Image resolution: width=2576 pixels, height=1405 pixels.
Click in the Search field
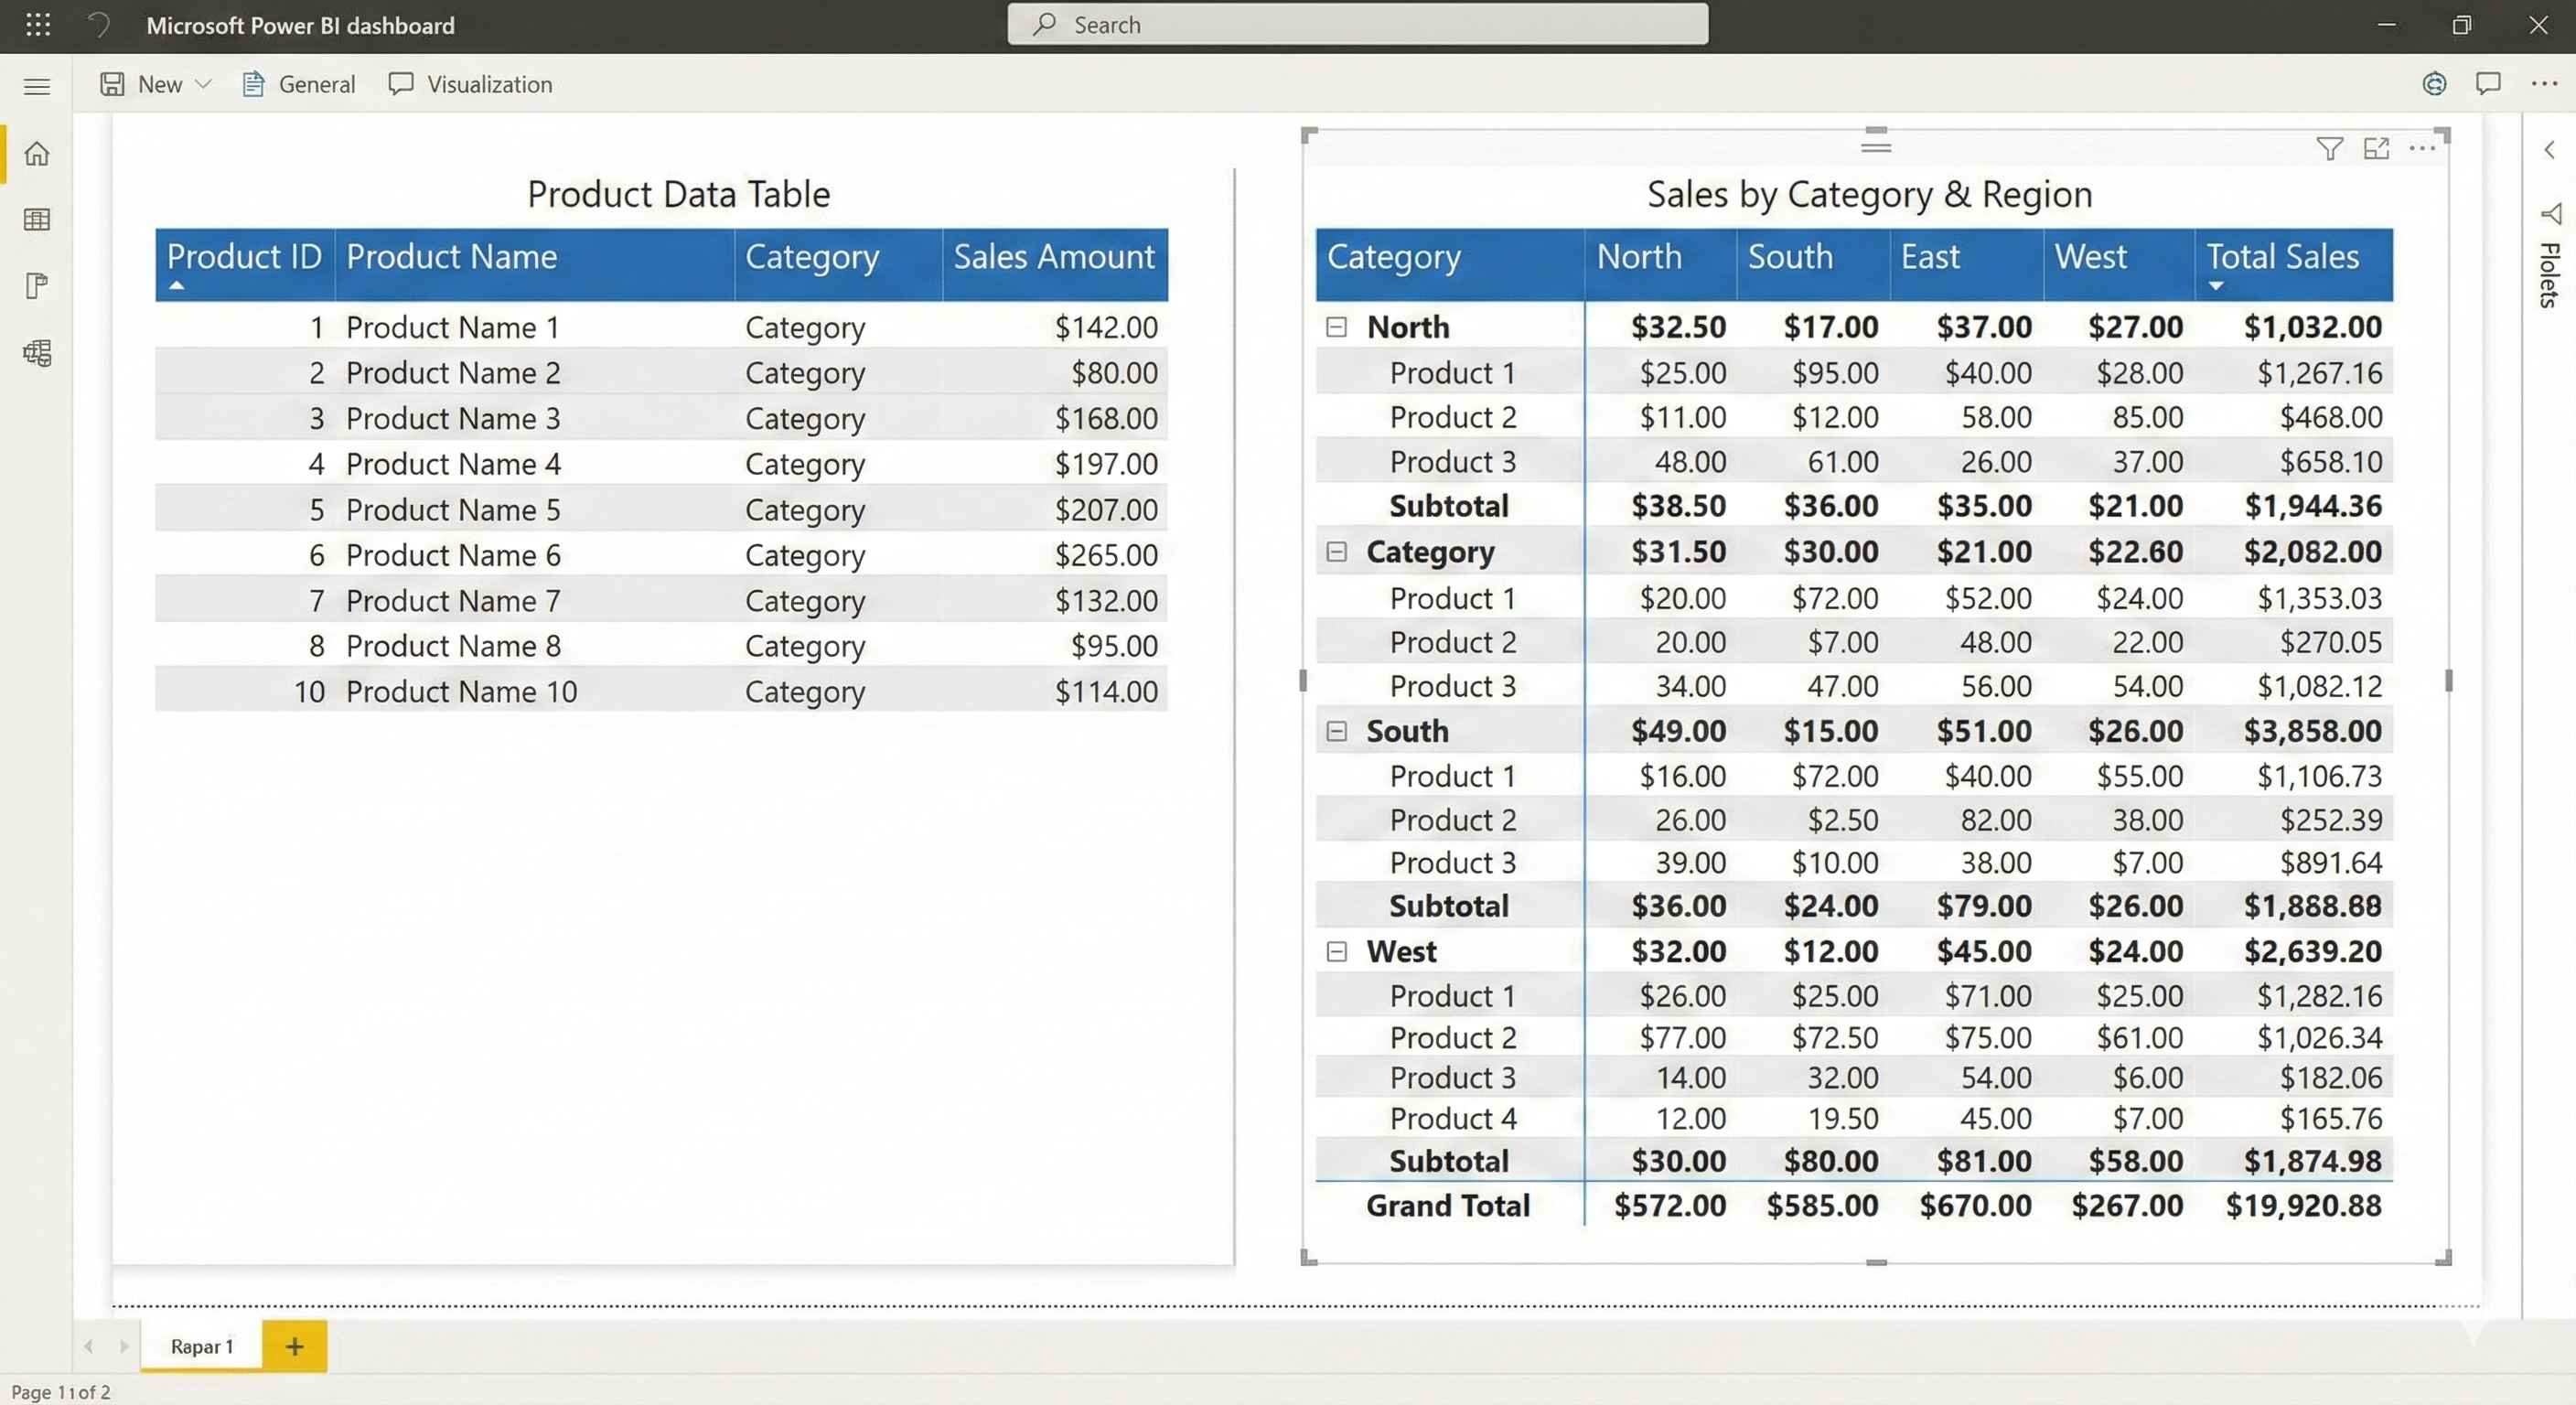pos(1357,25)
